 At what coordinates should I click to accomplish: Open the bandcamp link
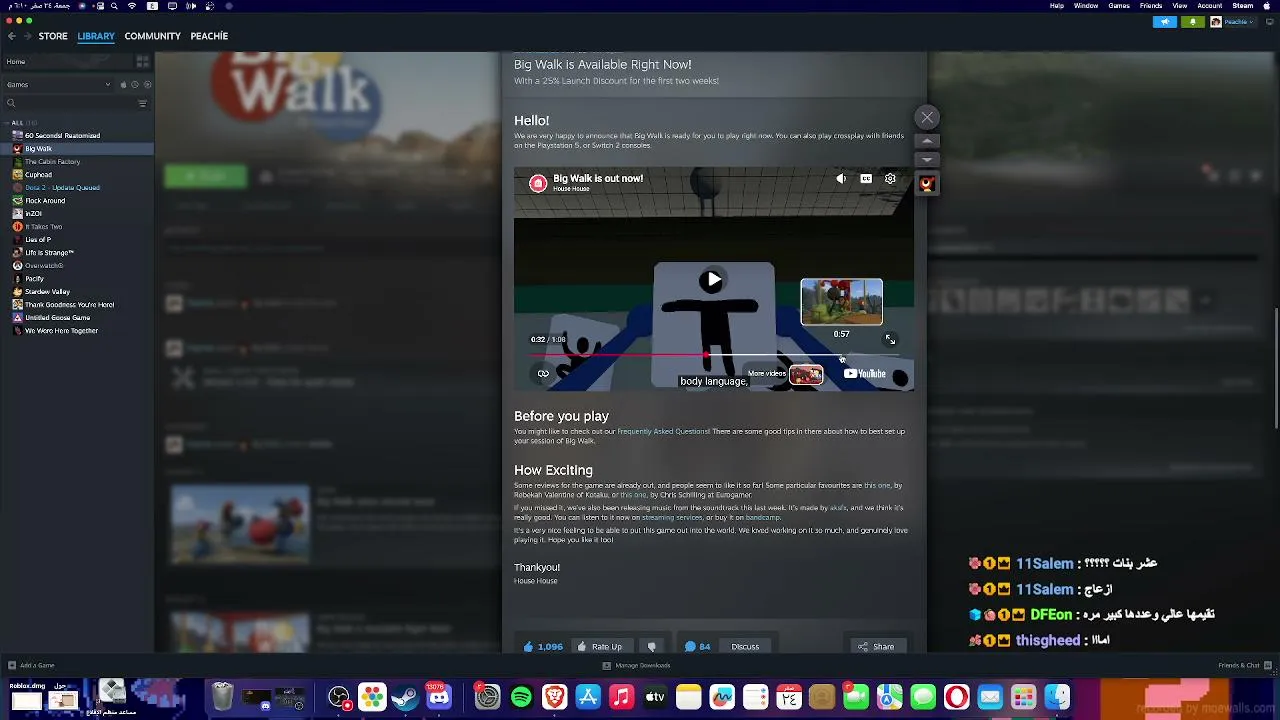click(x=762, y=518)
